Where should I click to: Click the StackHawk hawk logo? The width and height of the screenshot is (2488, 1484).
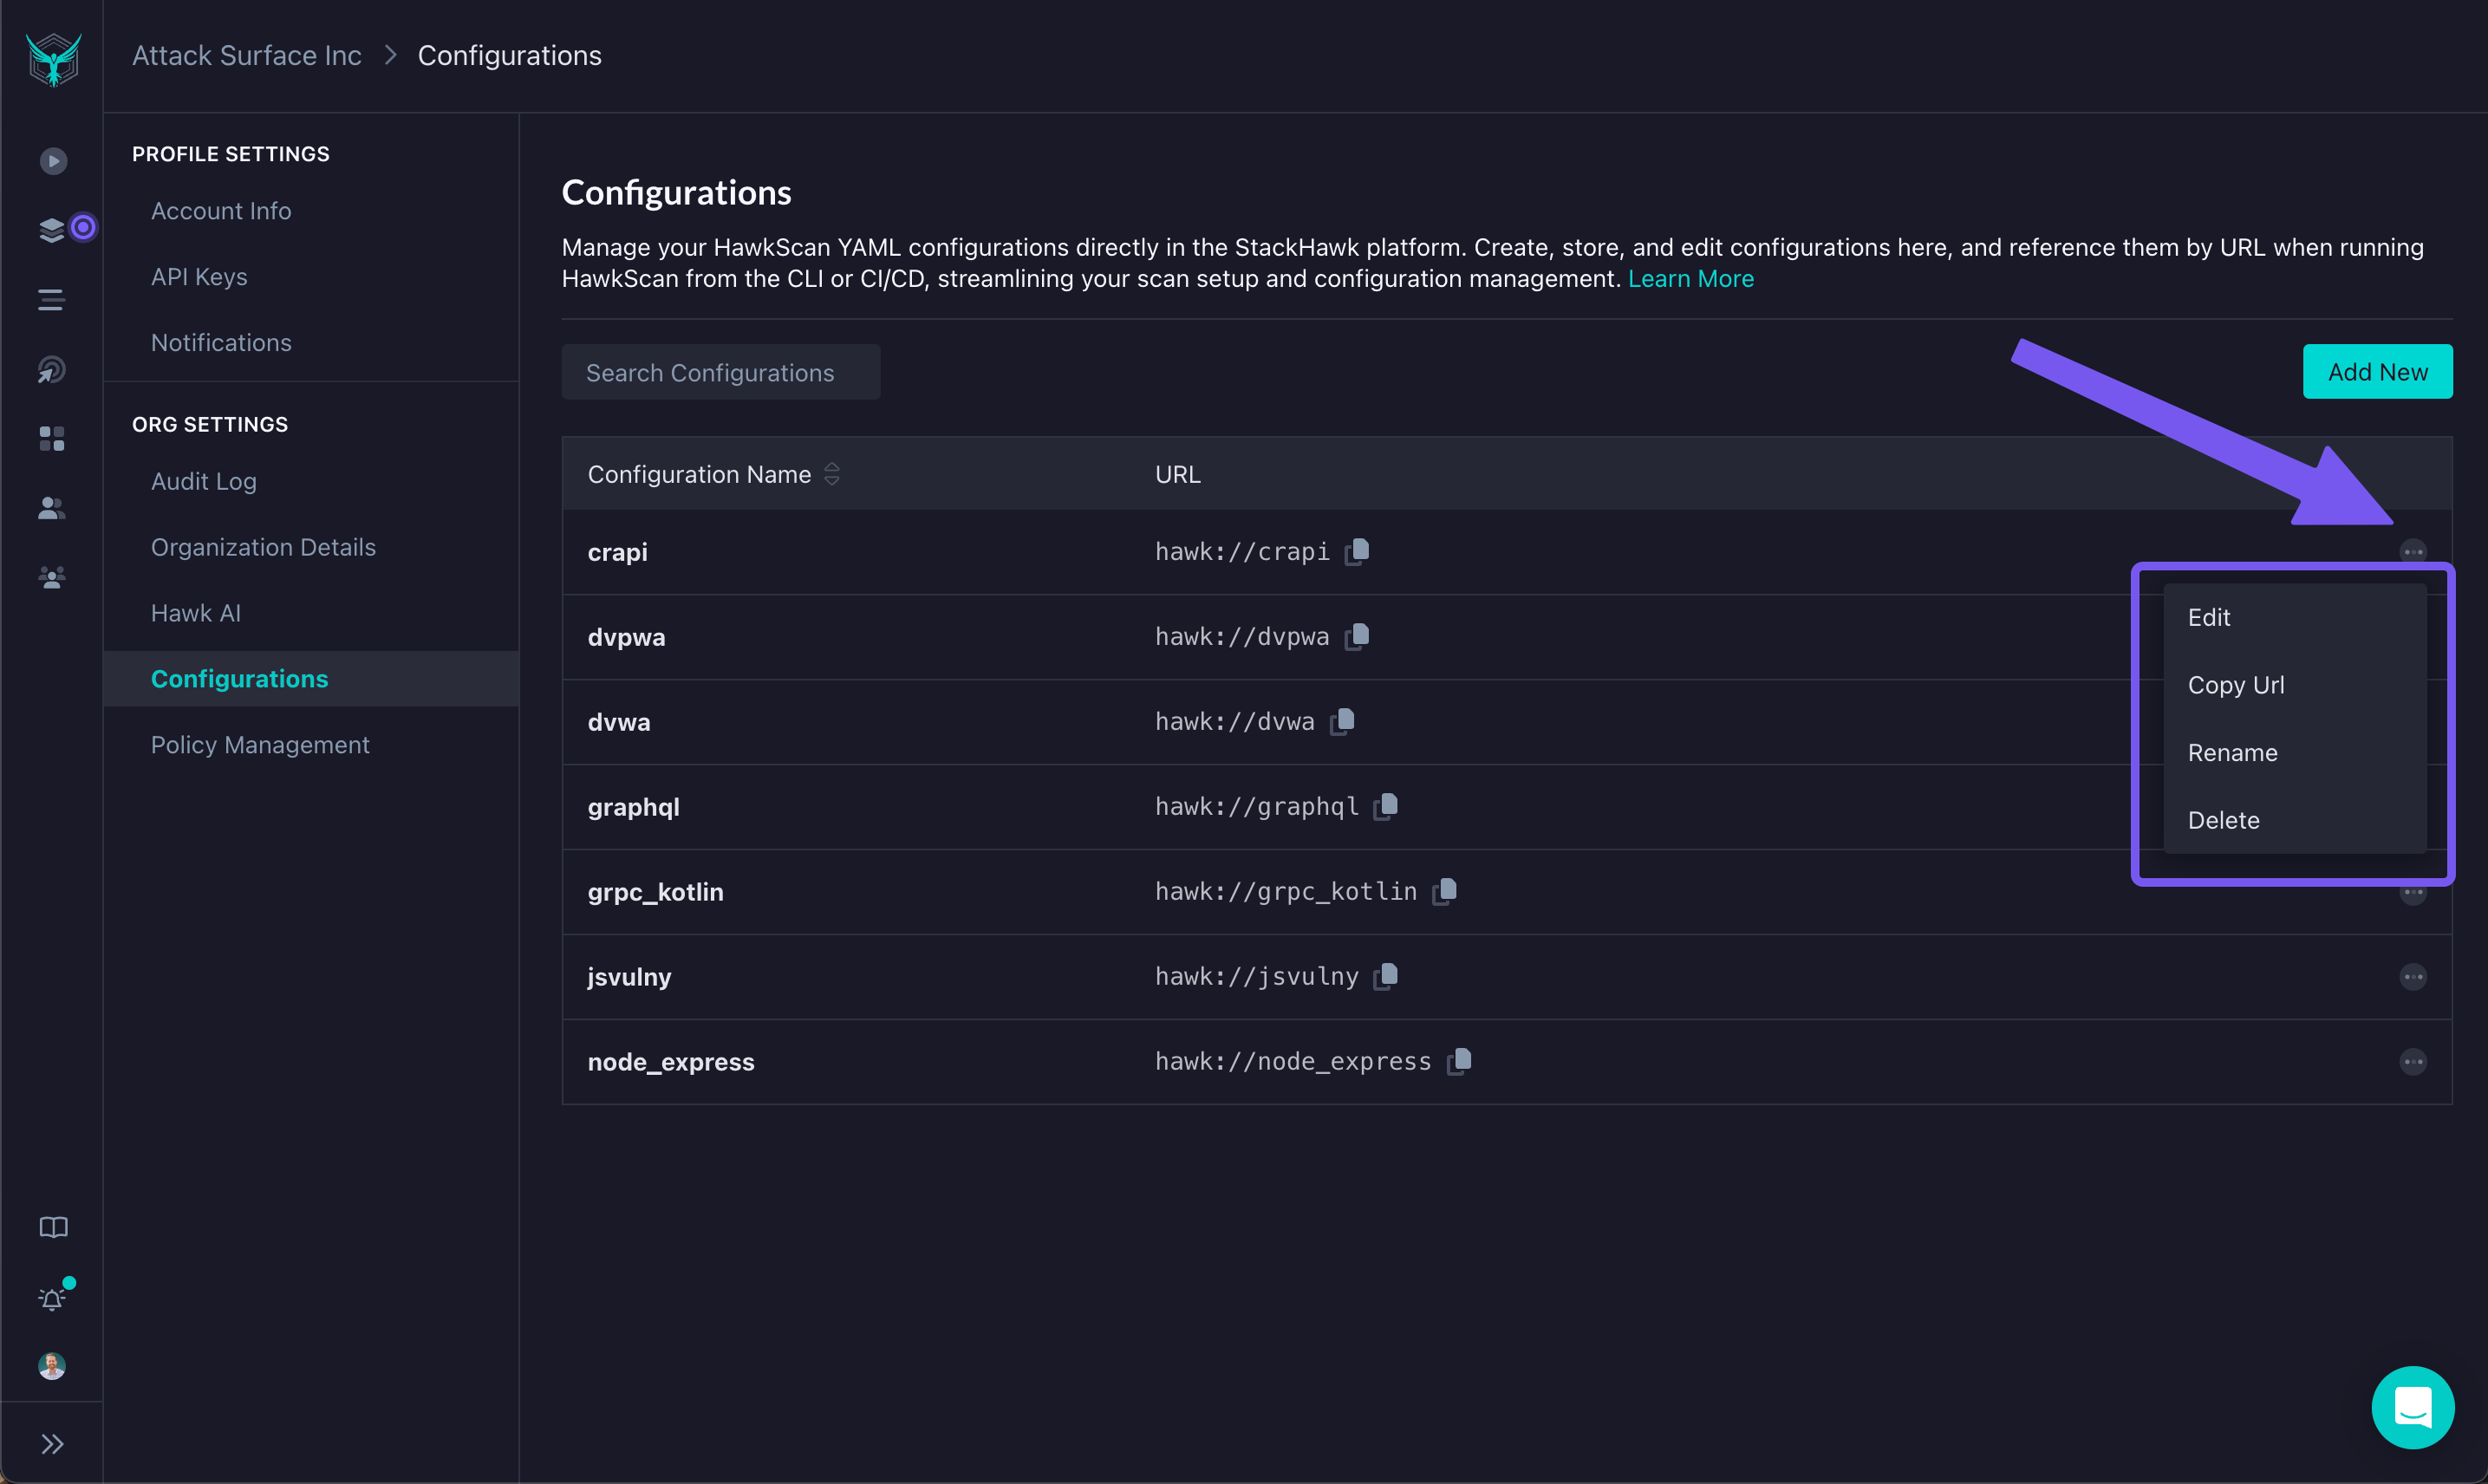(x=52, y=58)
